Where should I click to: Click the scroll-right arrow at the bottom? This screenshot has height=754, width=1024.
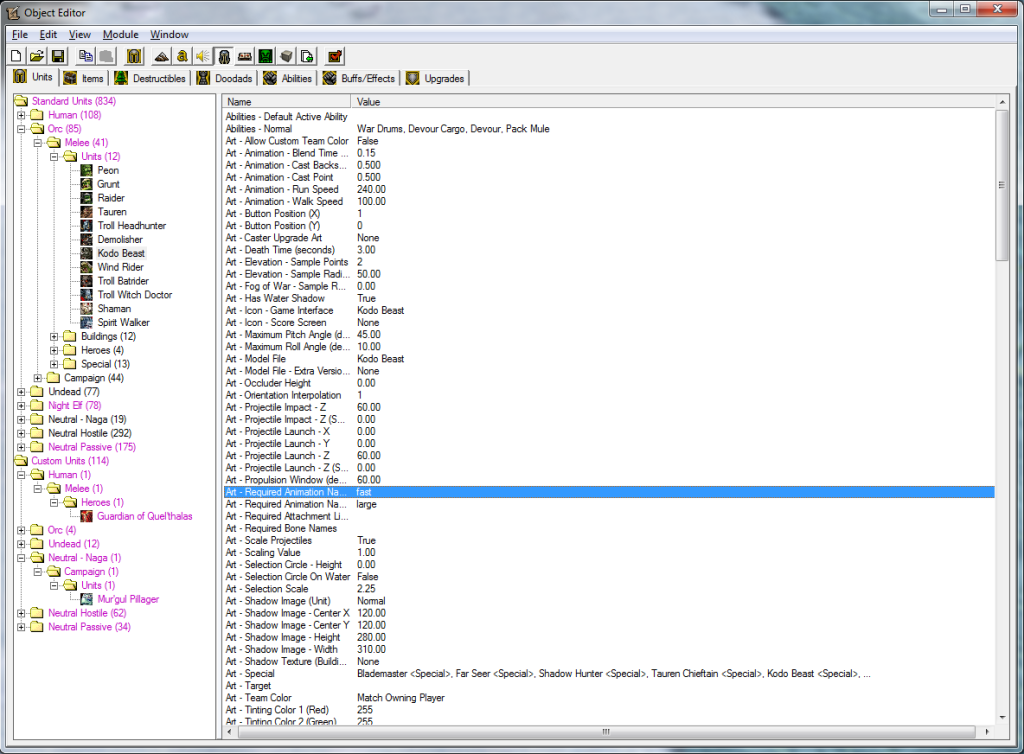pyautogui.click(x=987, y=732)
